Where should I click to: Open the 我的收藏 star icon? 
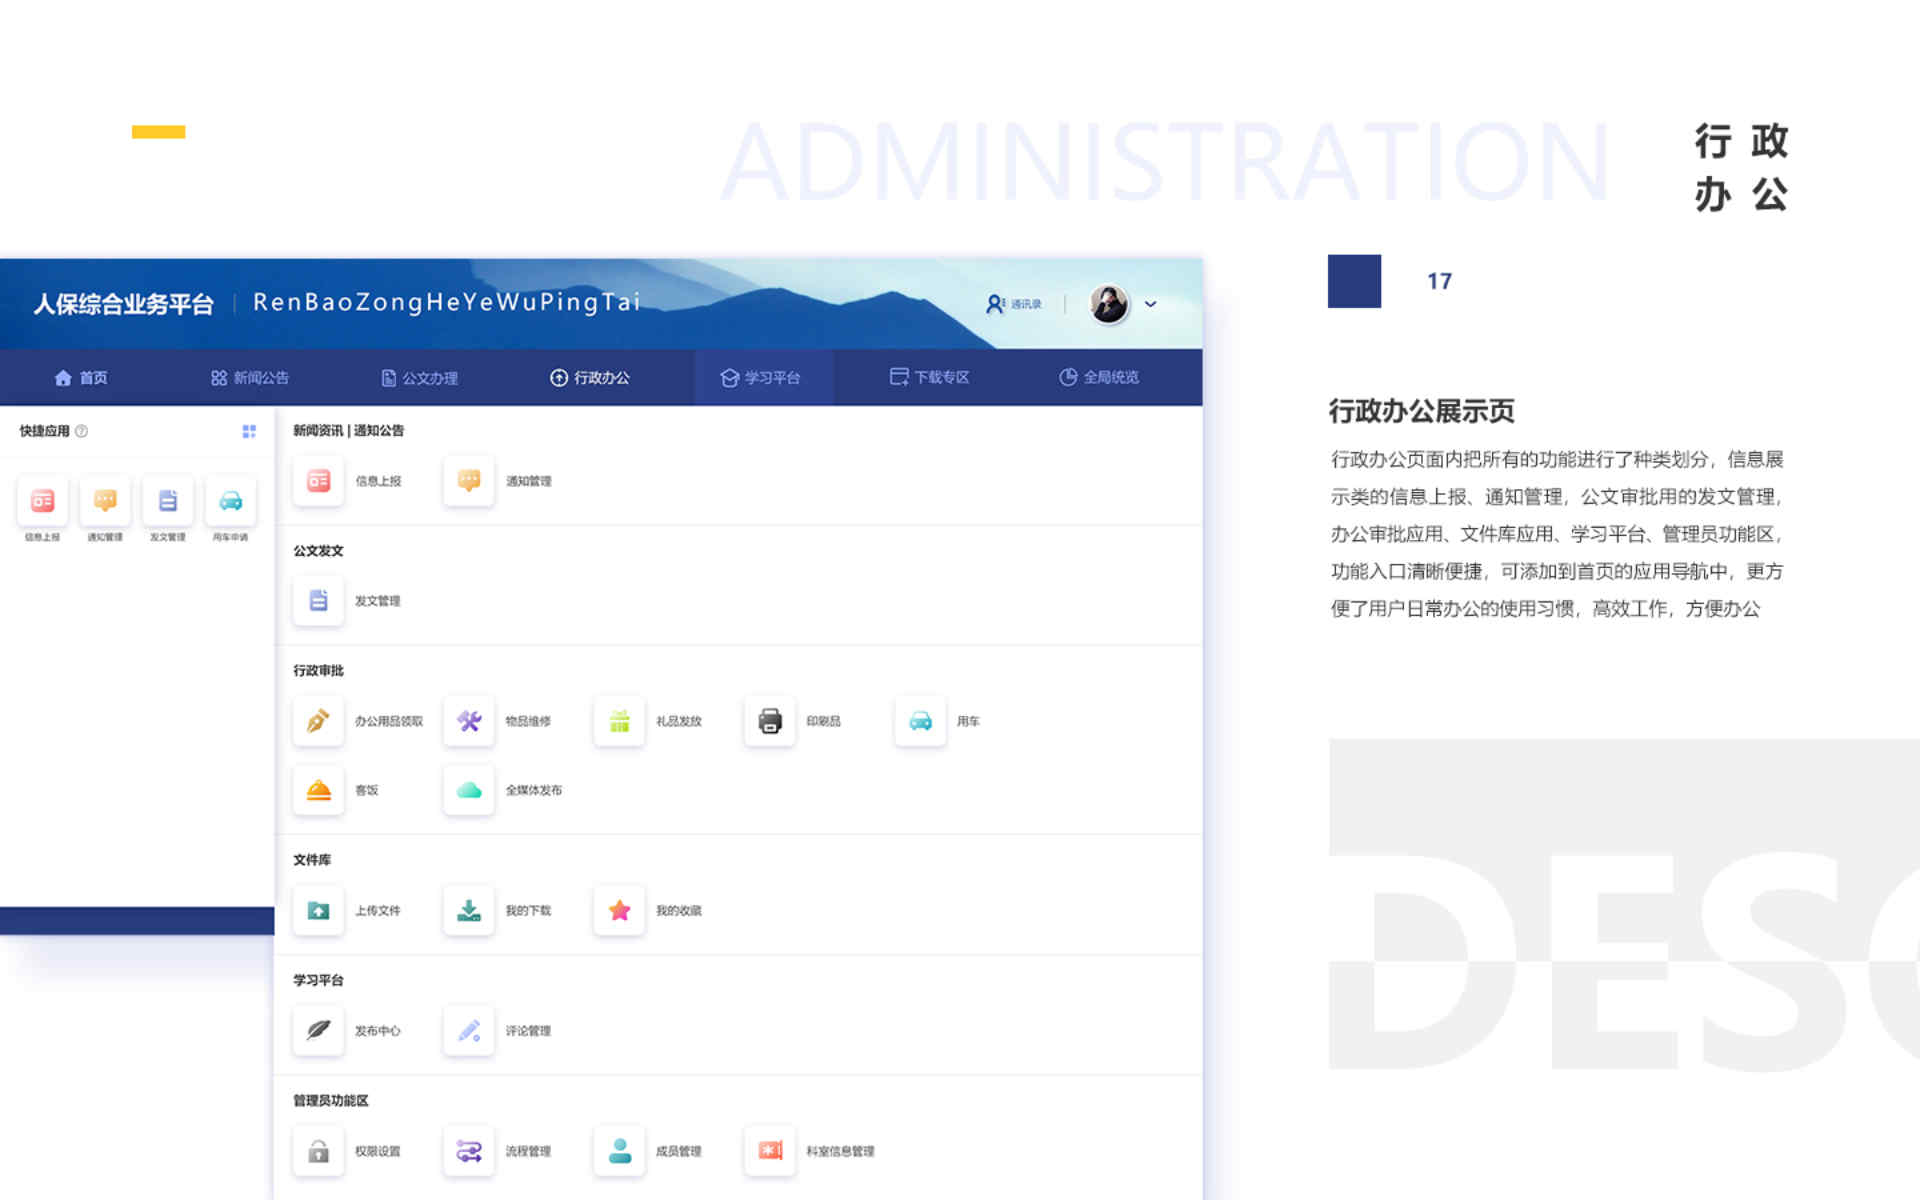619,910
